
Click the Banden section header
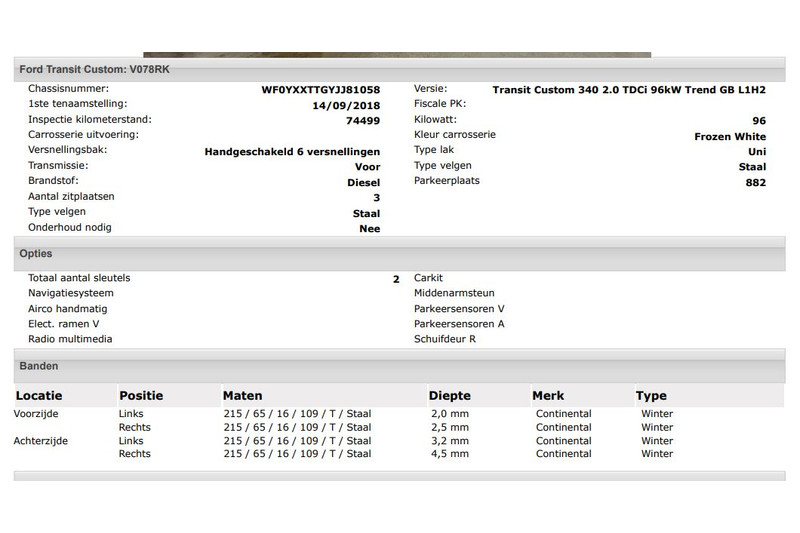(40, 367)
